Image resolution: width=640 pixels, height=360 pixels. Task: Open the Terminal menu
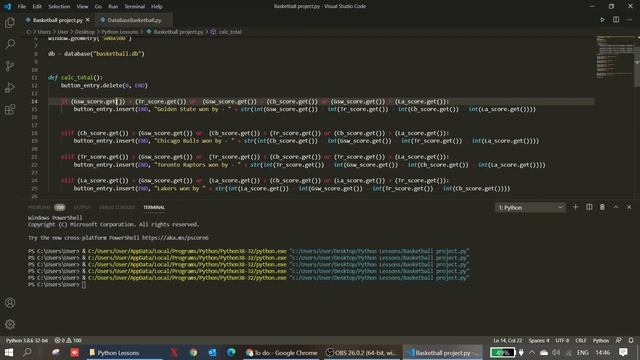click(135, 6)
